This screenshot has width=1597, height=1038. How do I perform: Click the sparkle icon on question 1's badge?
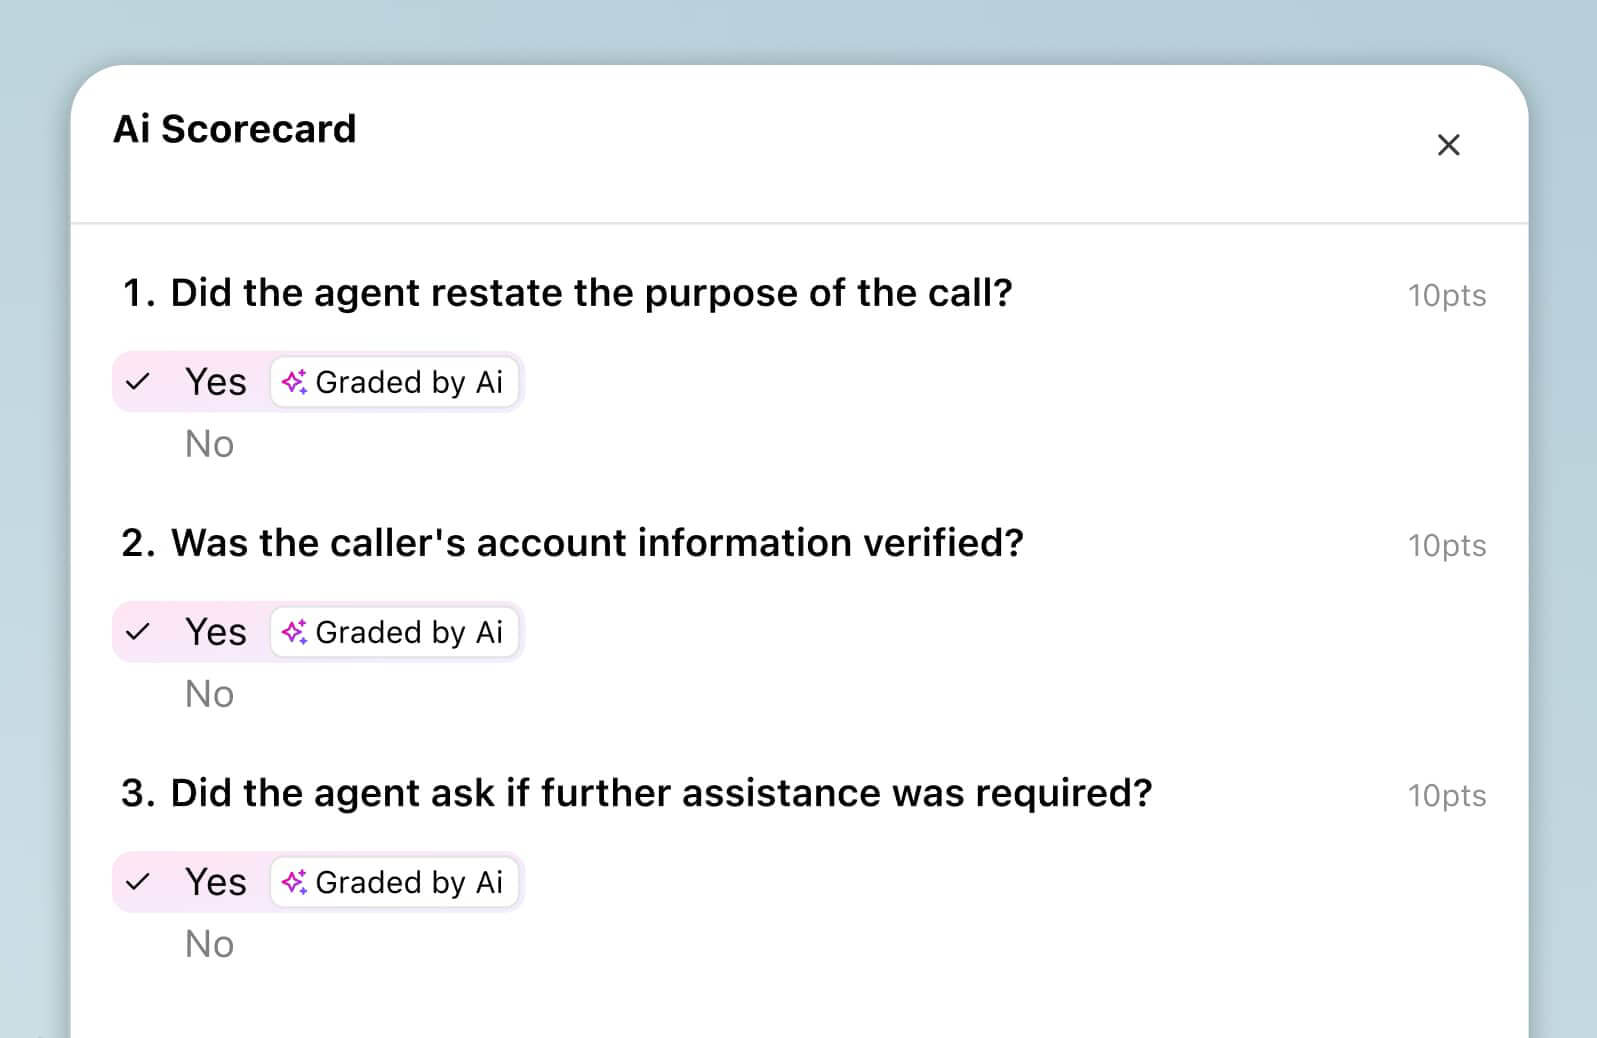click(295, 382)
